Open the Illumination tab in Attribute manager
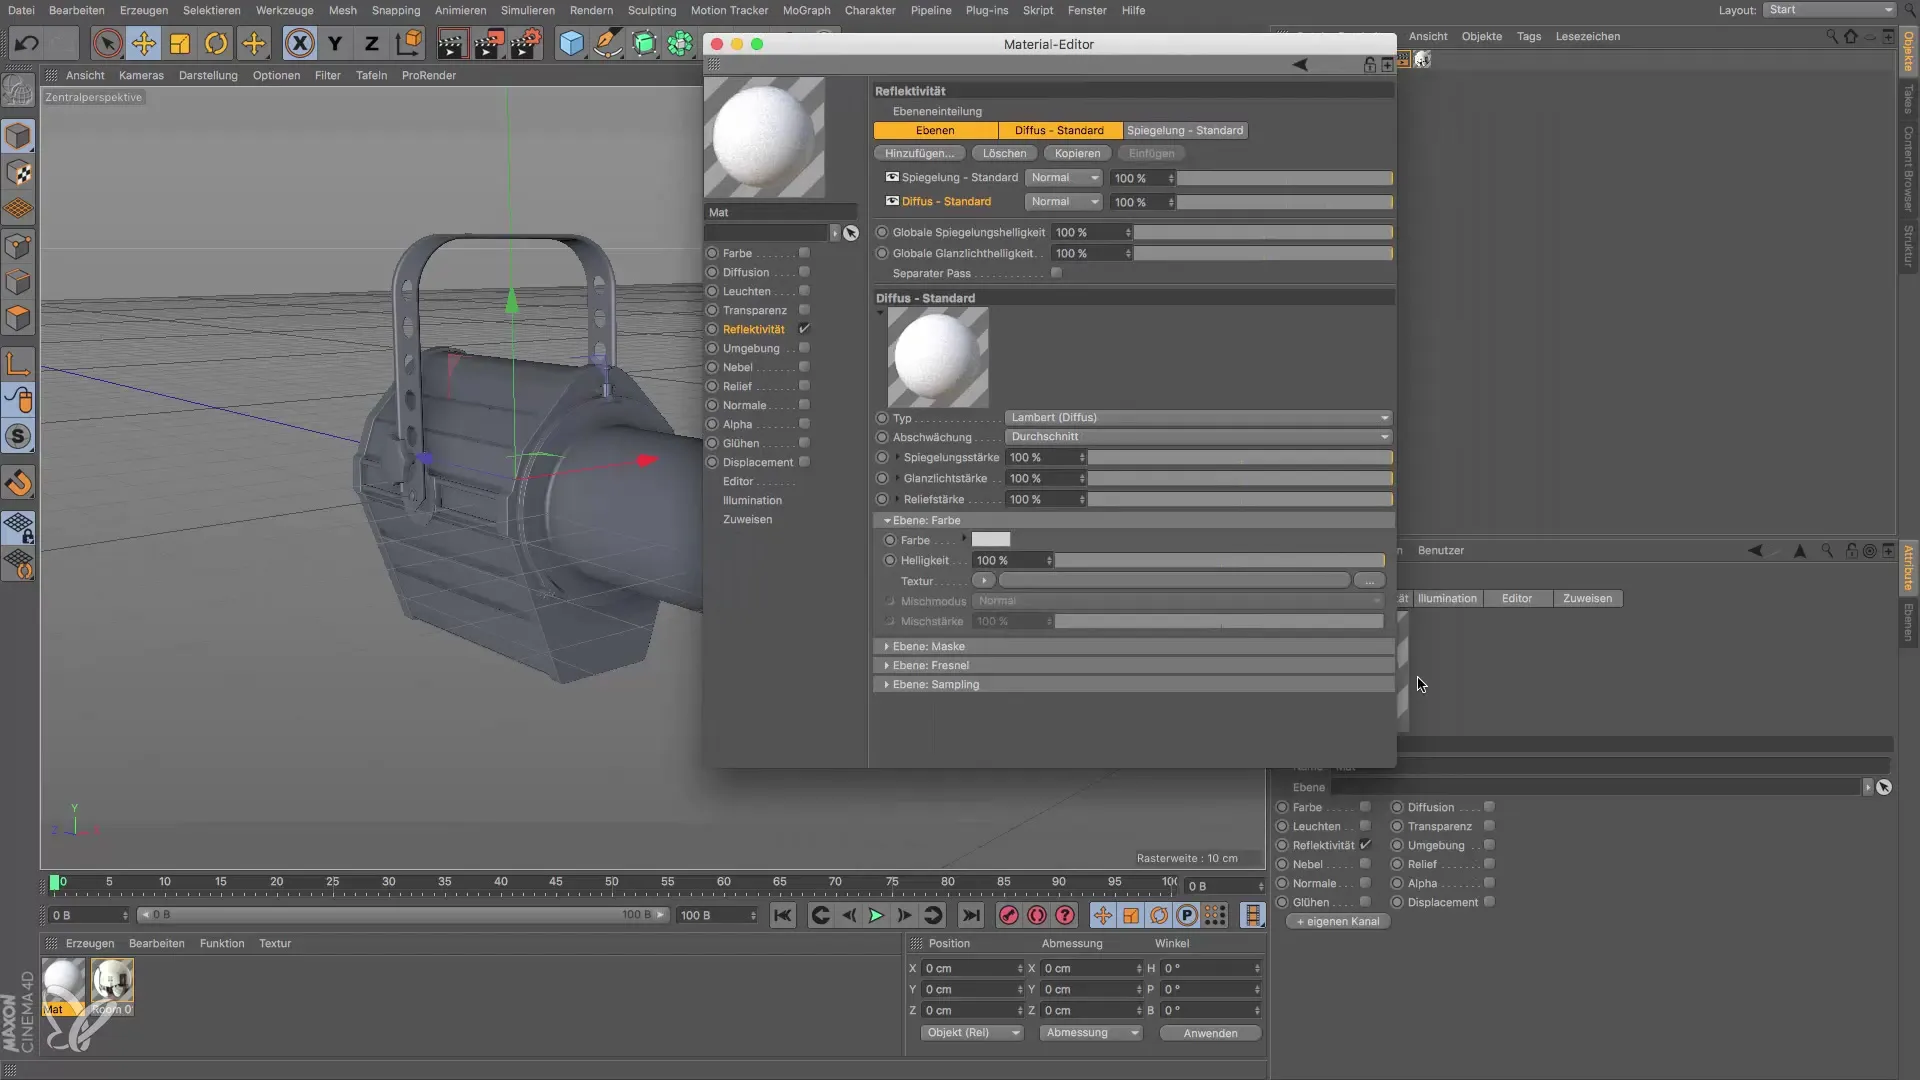1920x1080 pixels. [x=1446, y=599]
